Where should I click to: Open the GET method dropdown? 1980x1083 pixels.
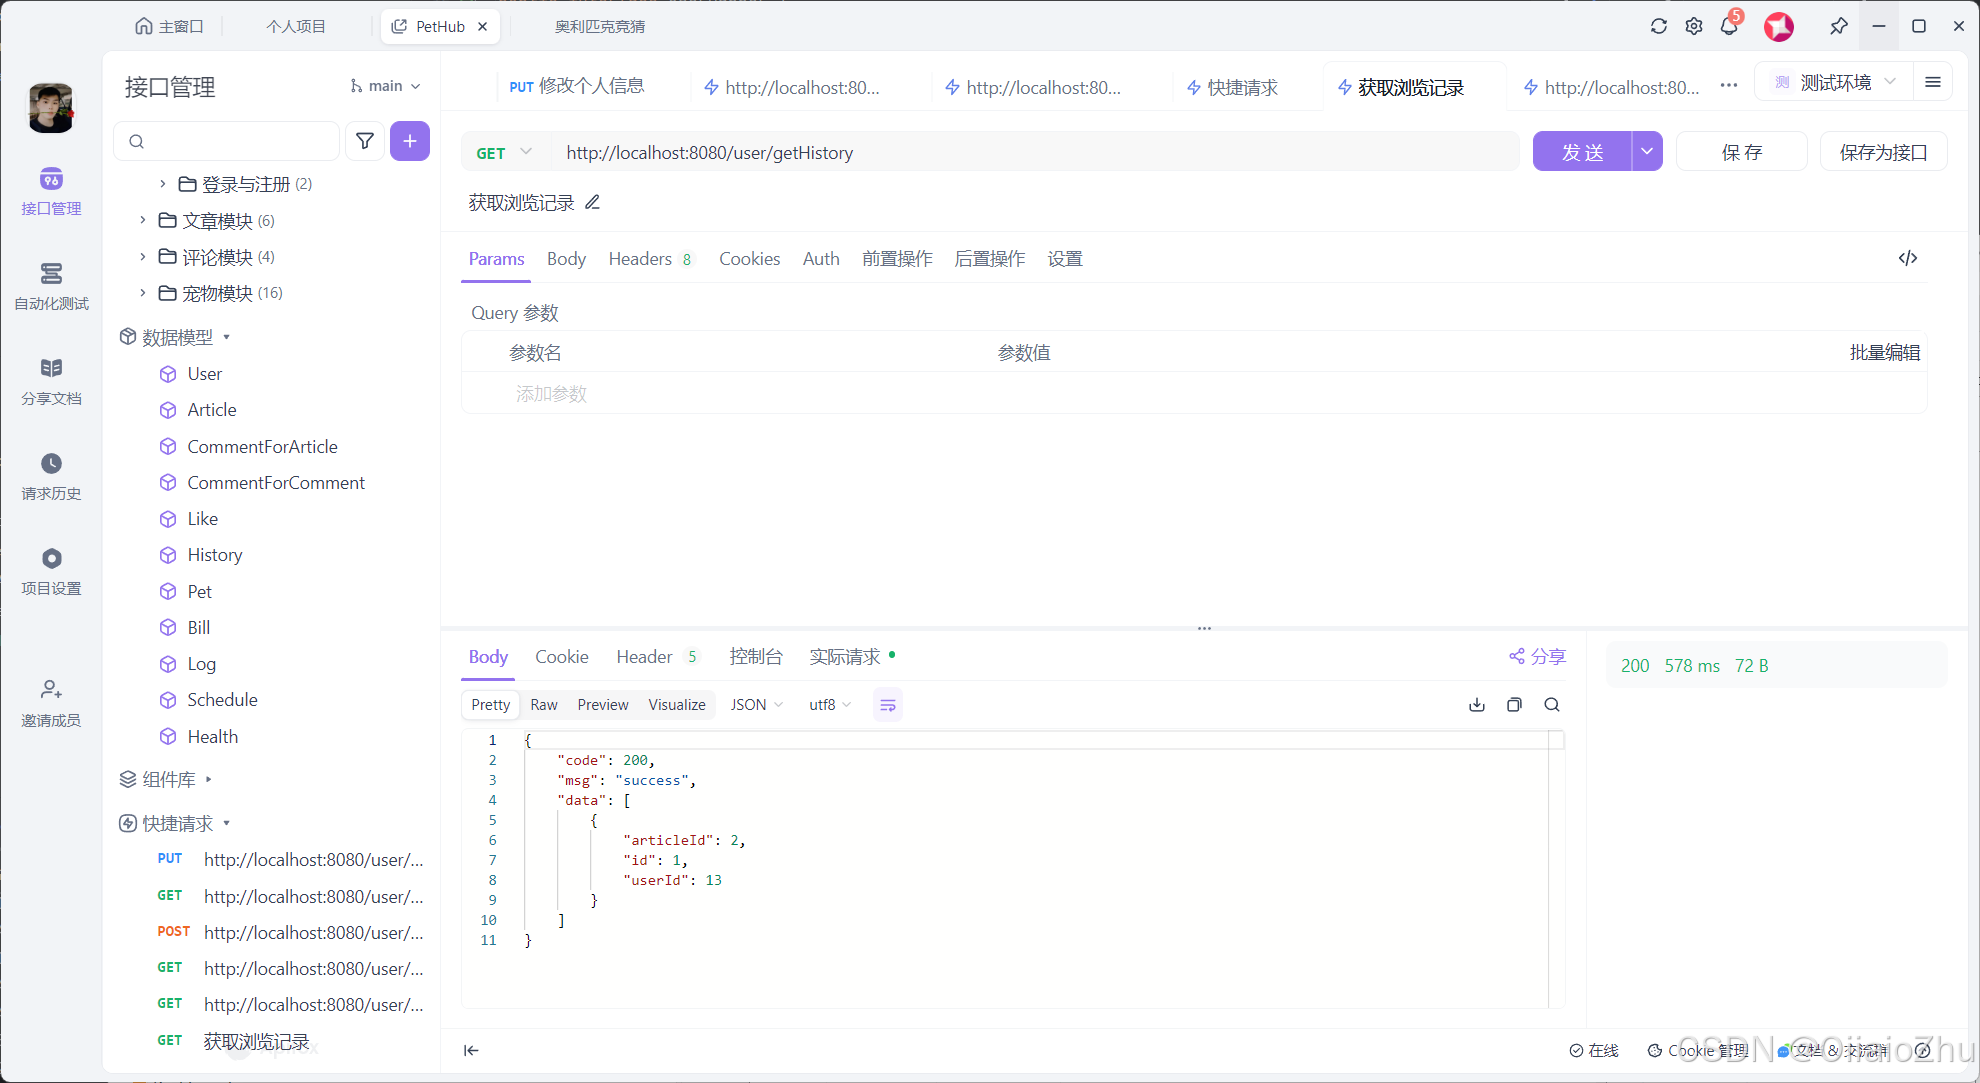point(505,152)
